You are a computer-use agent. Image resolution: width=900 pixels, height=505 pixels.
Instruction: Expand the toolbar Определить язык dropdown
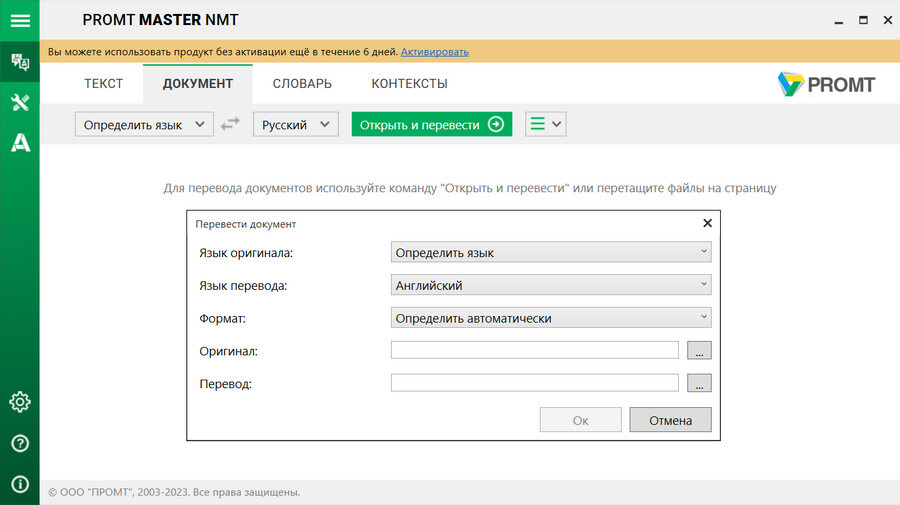[144, 124]
